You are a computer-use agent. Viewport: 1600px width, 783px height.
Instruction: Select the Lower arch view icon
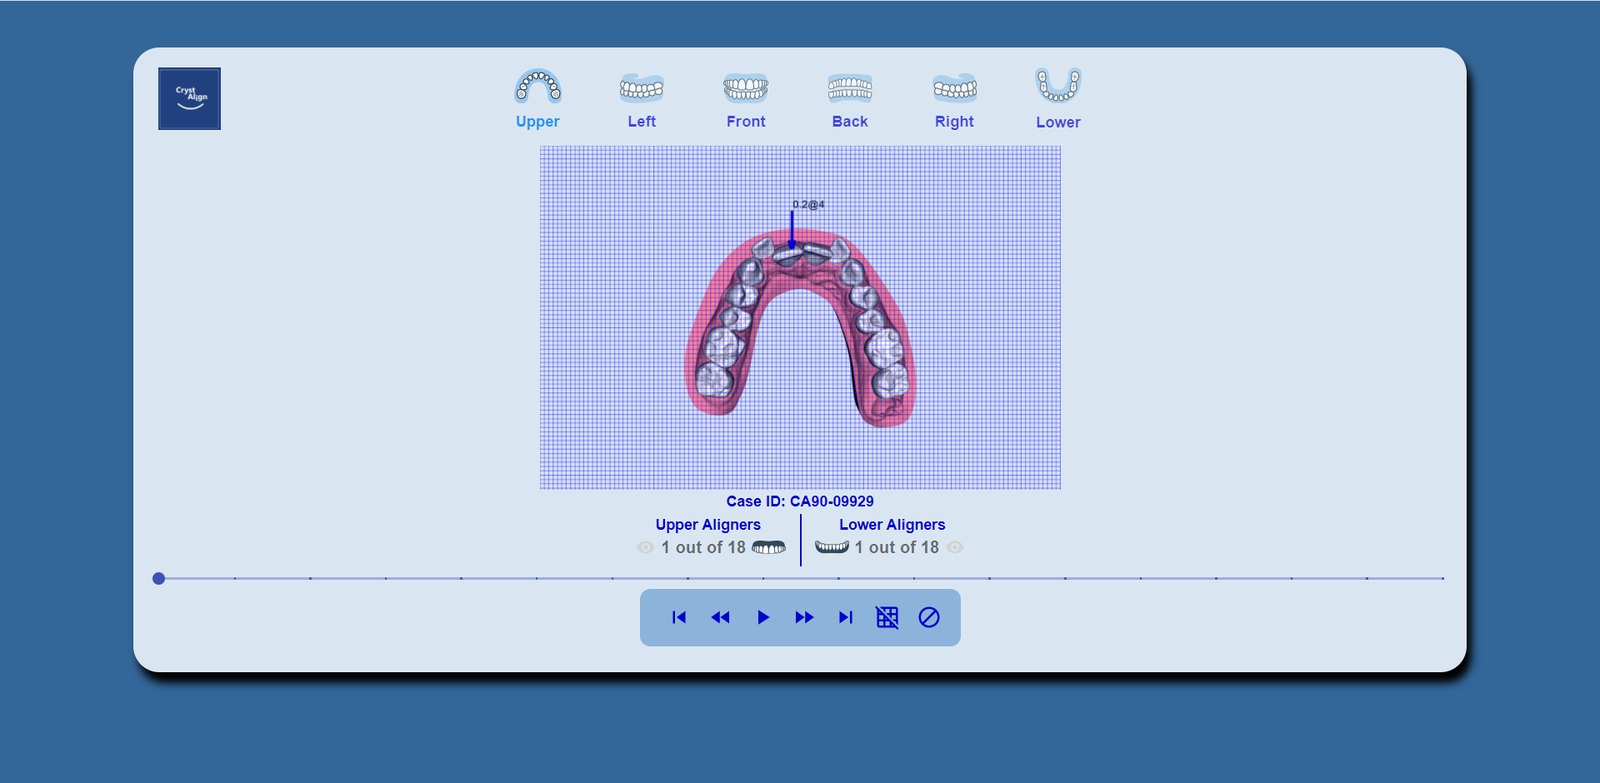[x=1058, y=86]
